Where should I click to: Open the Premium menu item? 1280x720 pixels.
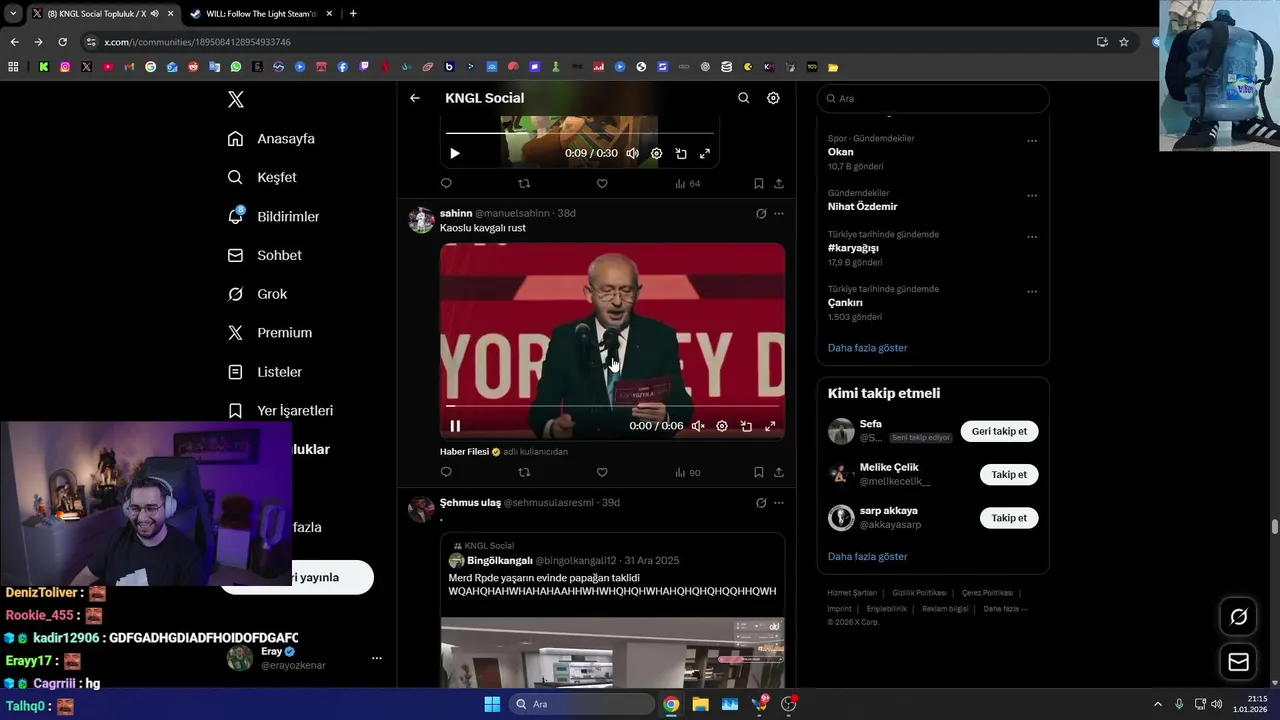[x=269, y=333]
